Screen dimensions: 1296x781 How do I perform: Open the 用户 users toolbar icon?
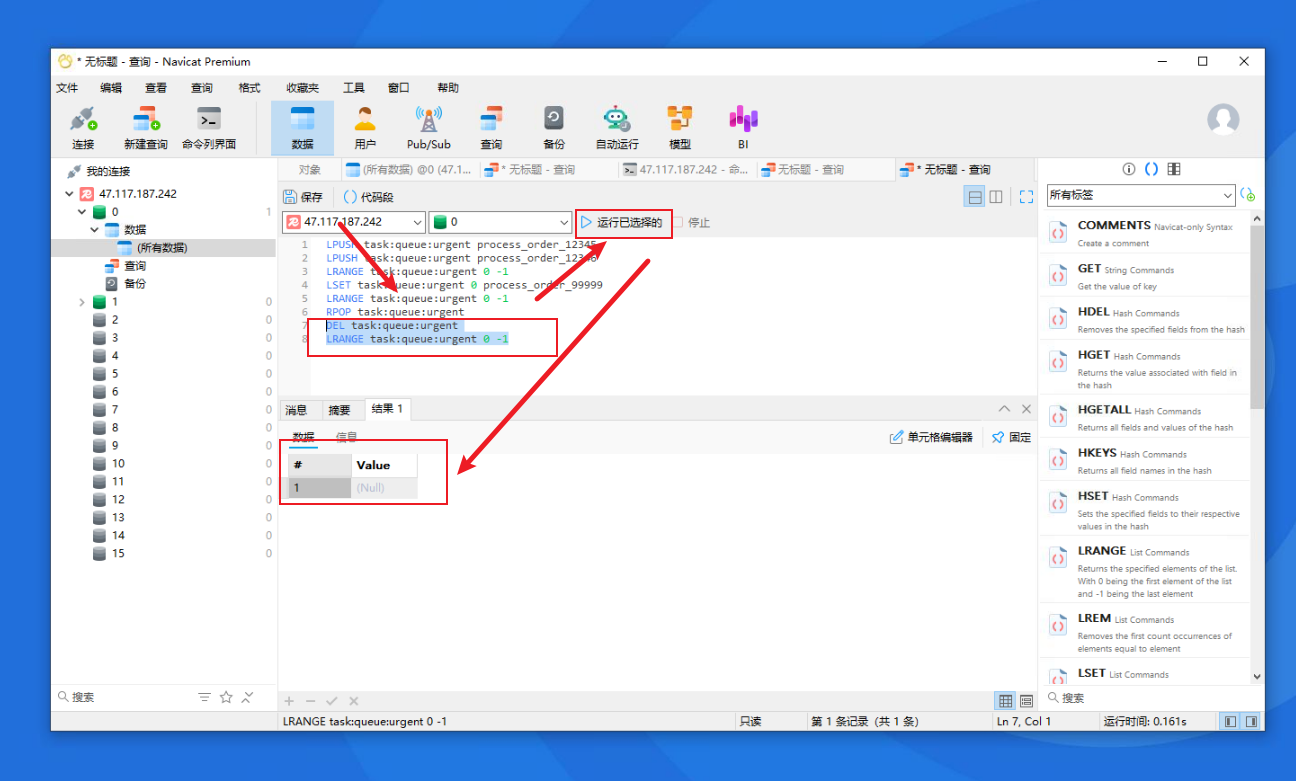click(x=365, y=128)
